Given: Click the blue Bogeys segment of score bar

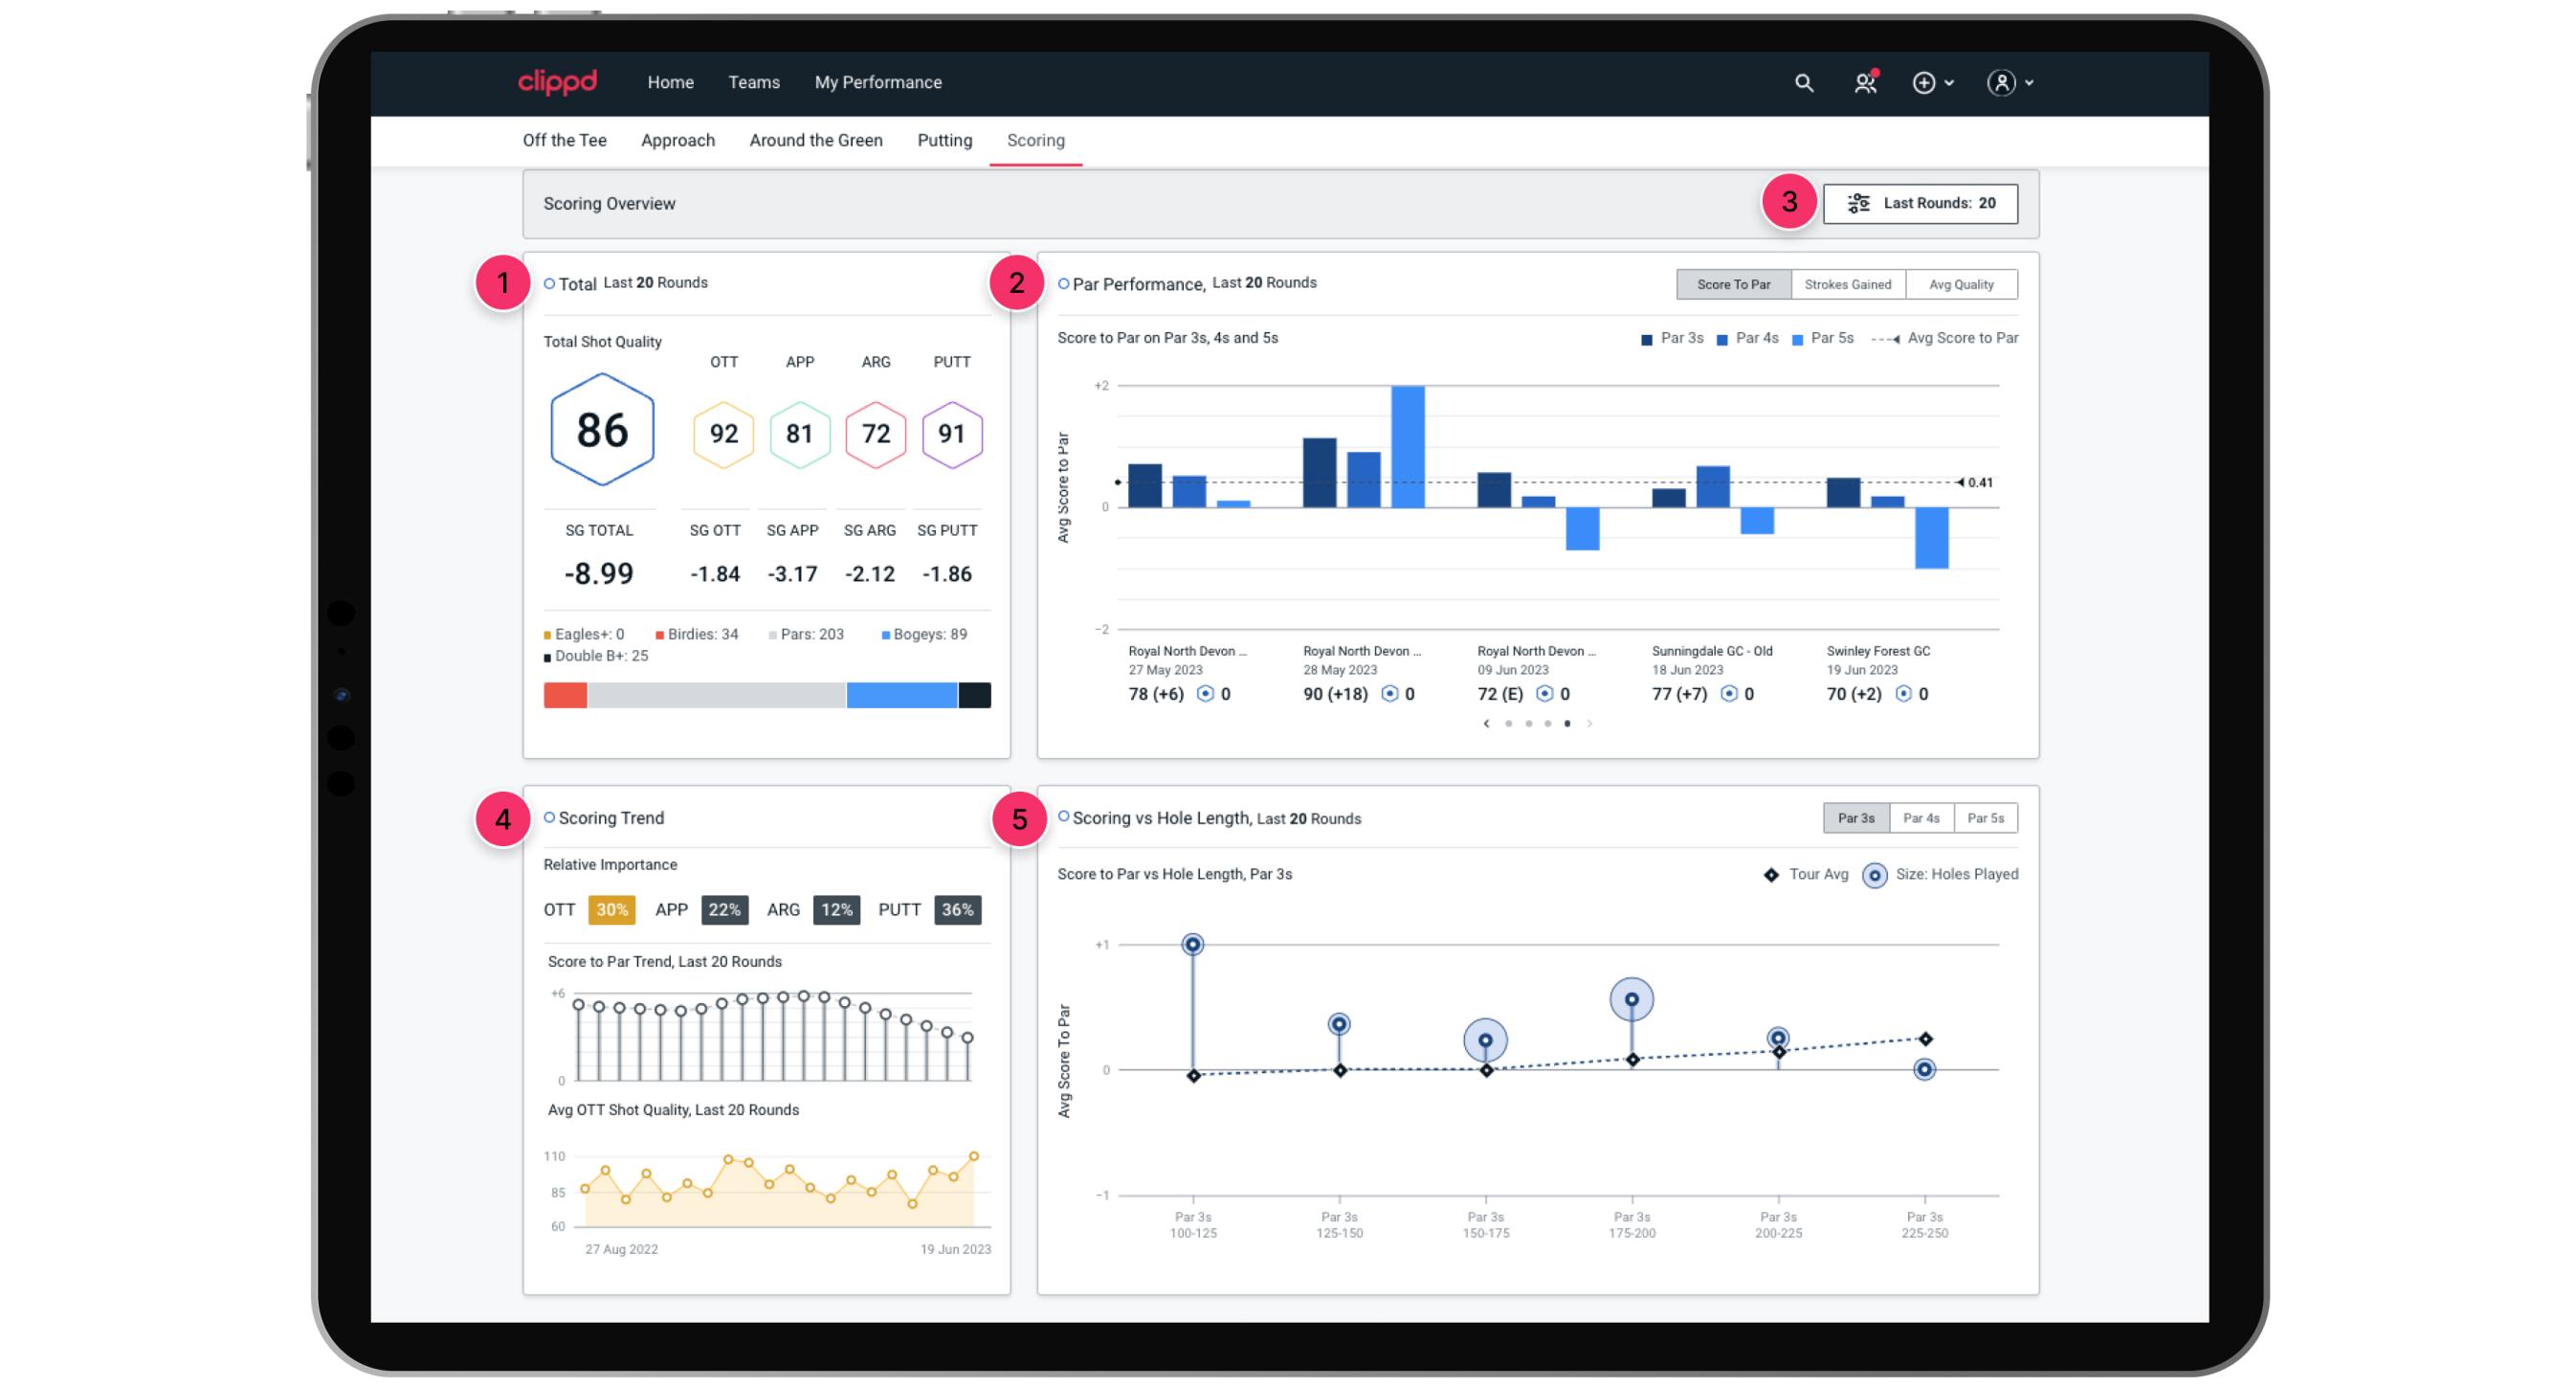Looking at the screenshot, I should click(x=901, y=695).
